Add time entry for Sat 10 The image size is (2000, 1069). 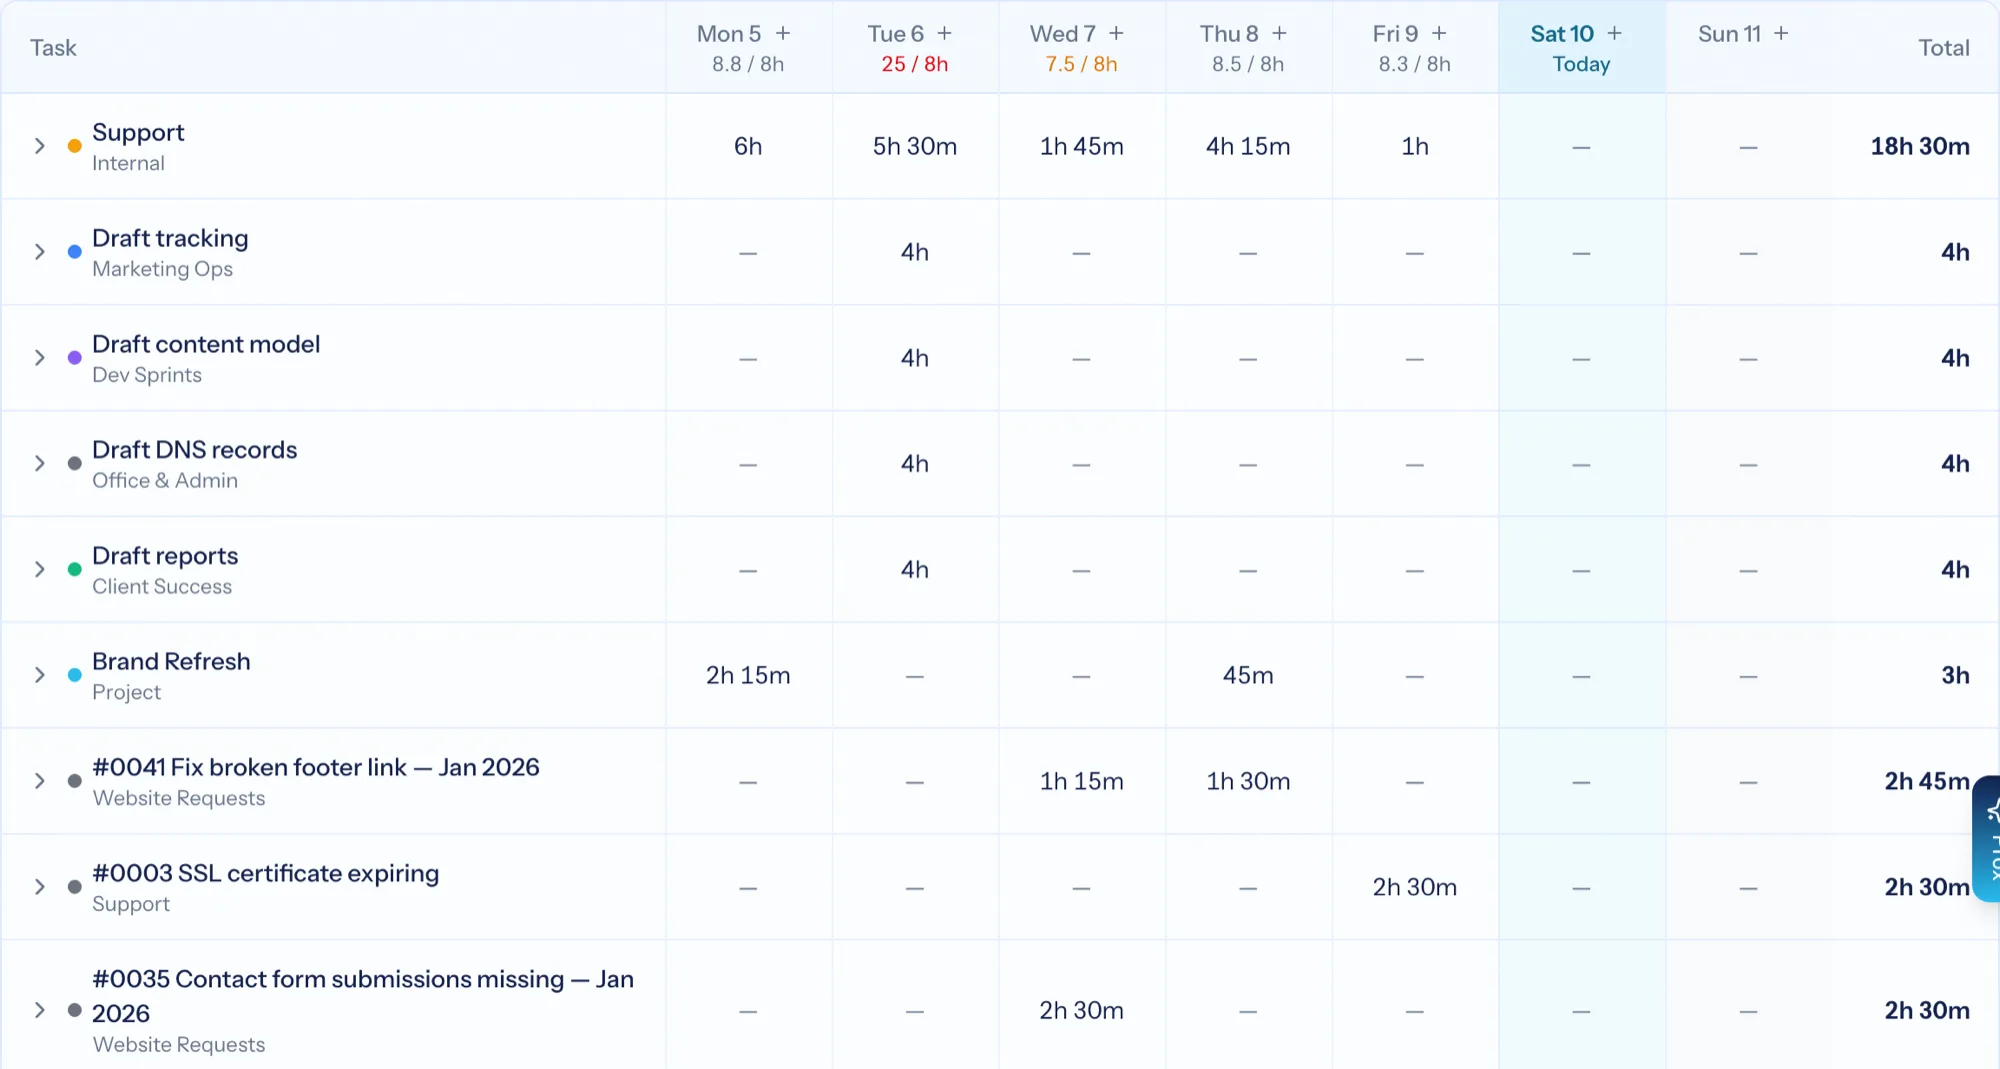click(1614, 33)
